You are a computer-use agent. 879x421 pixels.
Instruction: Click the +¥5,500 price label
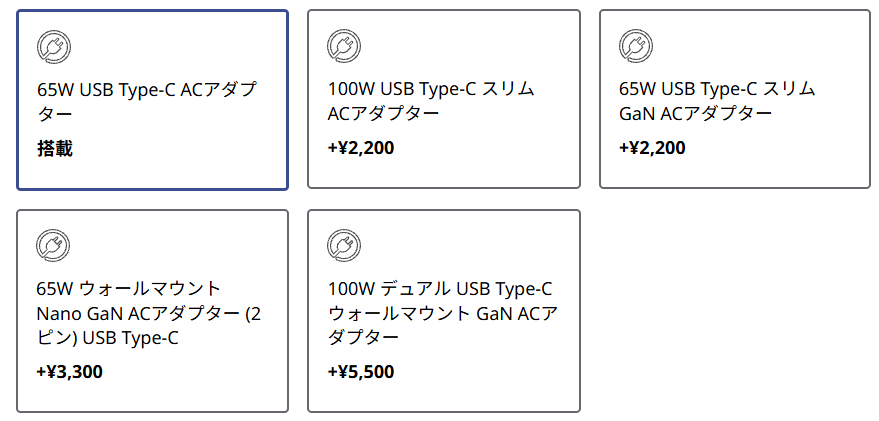coord(361,373)
